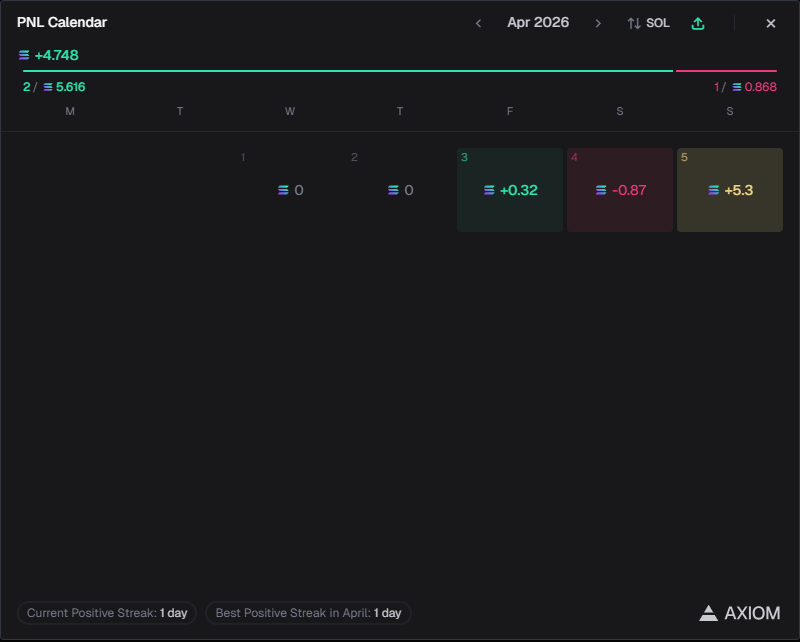Click the PNL Calendar title

tap(62, 22)
